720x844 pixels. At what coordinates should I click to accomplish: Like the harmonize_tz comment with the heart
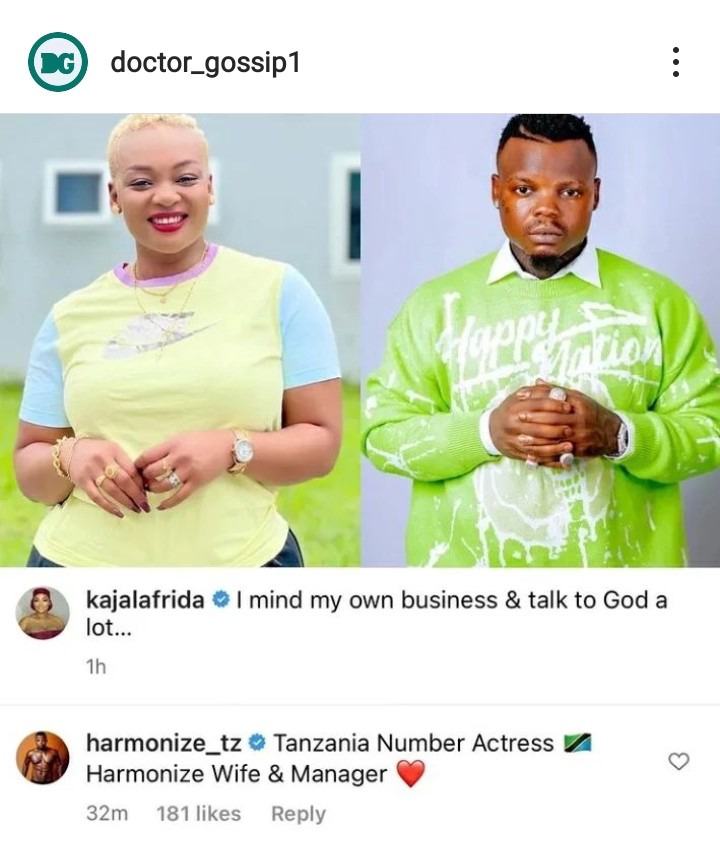coord(679,761)
